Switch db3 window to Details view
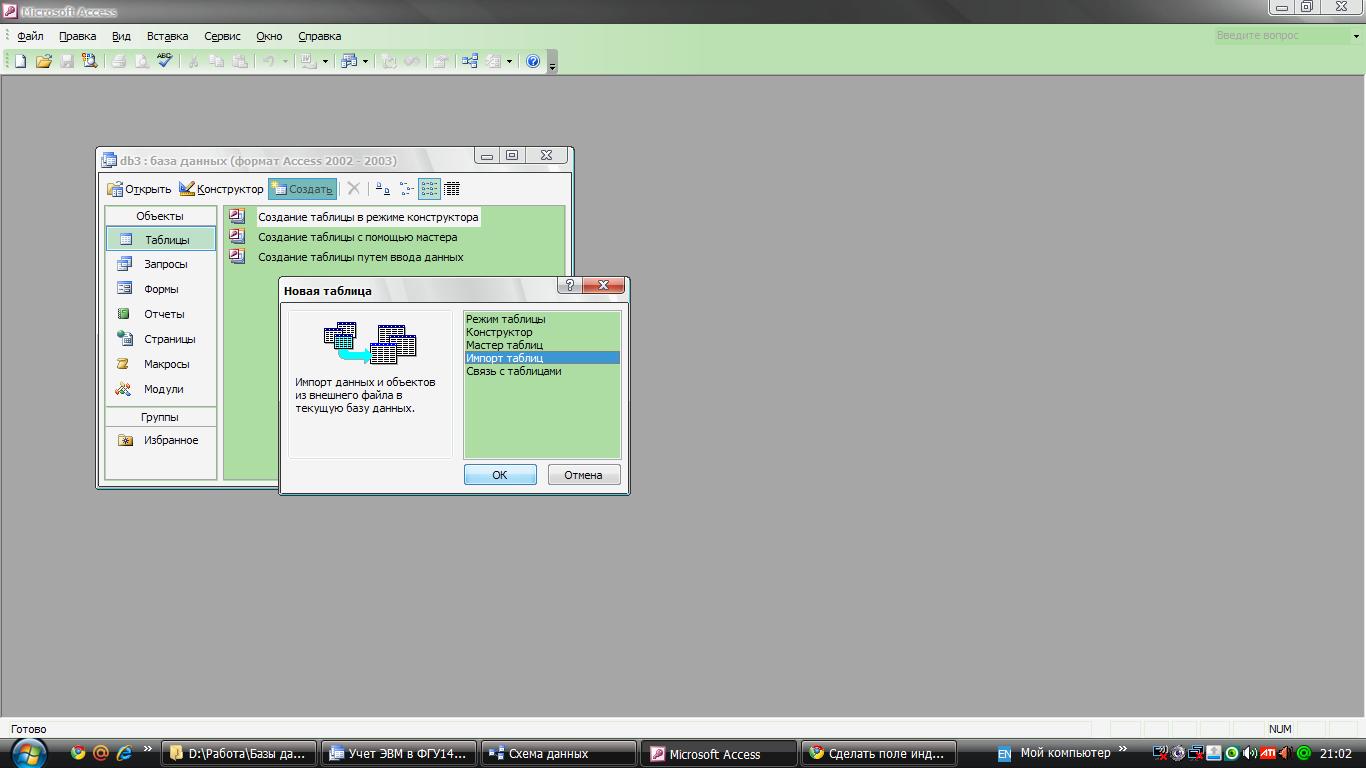1366x768 pixels. click(x=452, y=188)
